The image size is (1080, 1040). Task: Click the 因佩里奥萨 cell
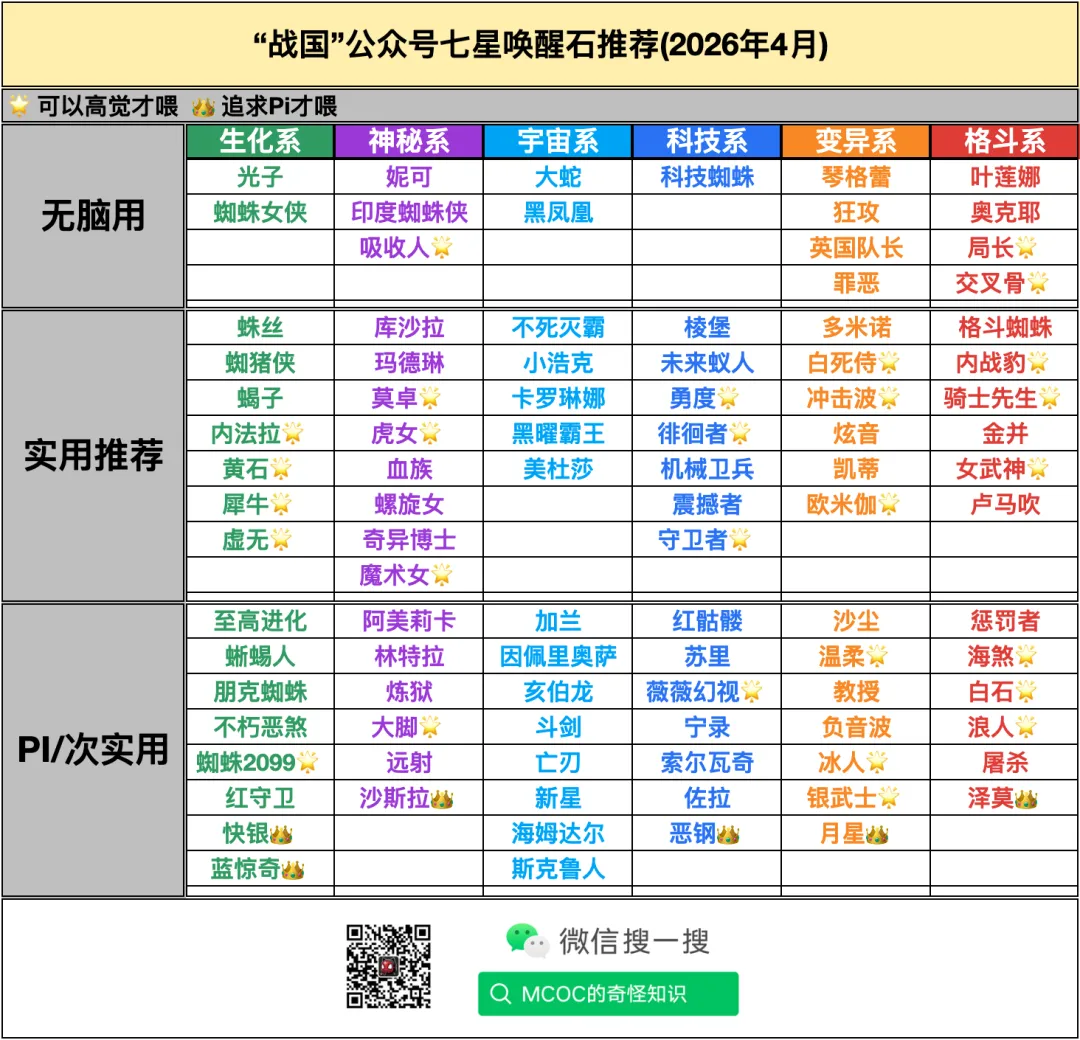[x=558, y=656]
